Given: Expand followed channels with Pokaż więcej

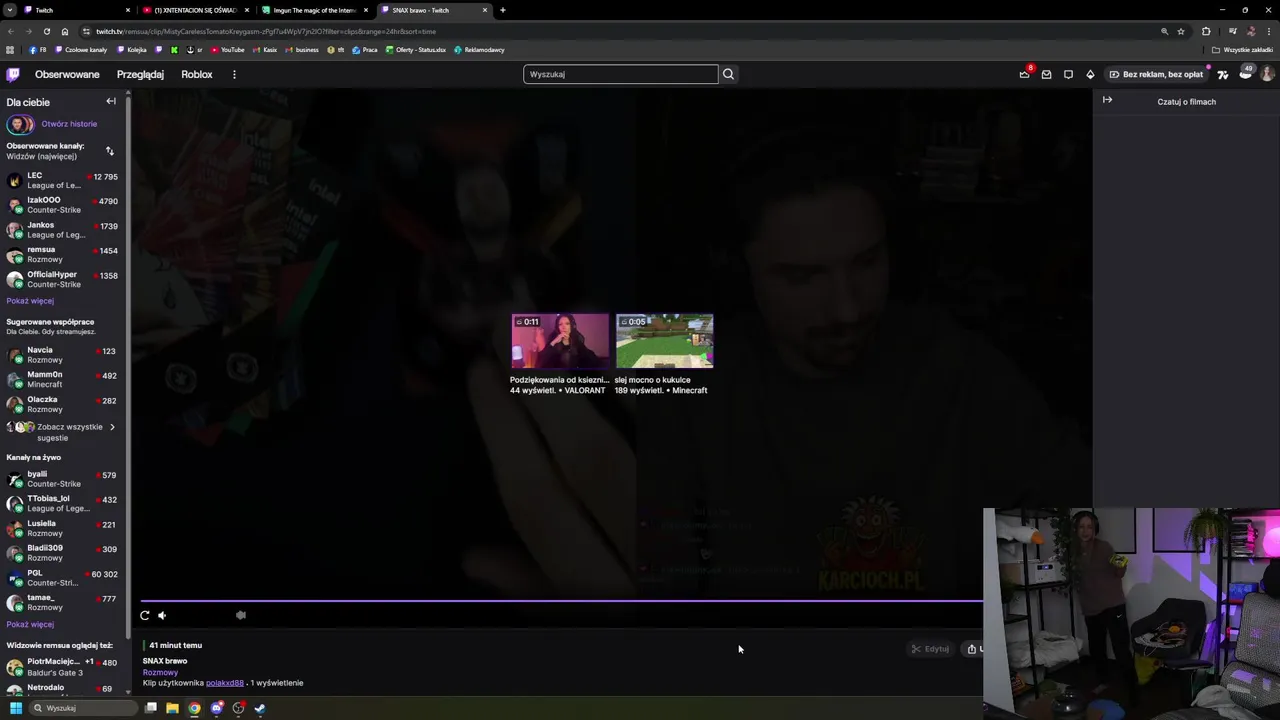Looking at the screenshot, I should 30,301.
